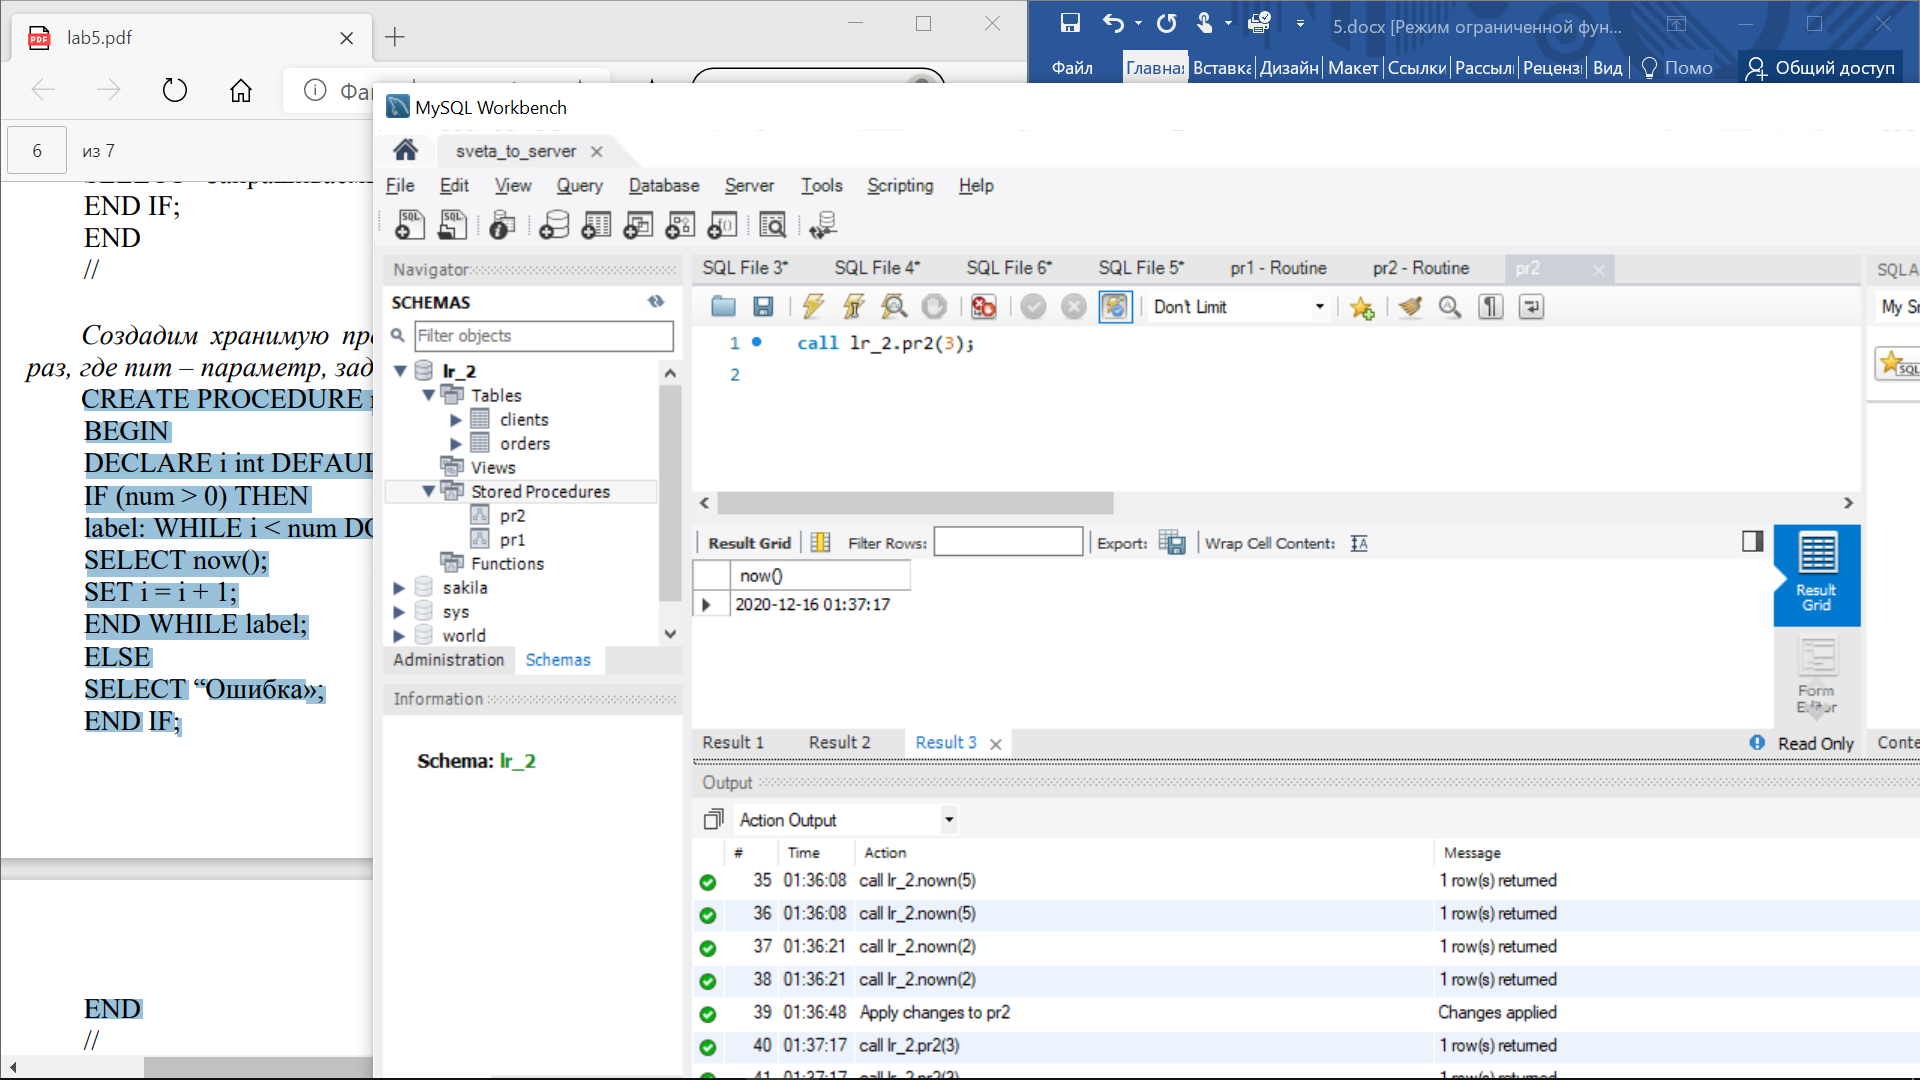Select the Functions folder in tree
Image resolution: width=1920 pixels, height=1080 pixels.
pyautogui.click(x=507, y=564)
